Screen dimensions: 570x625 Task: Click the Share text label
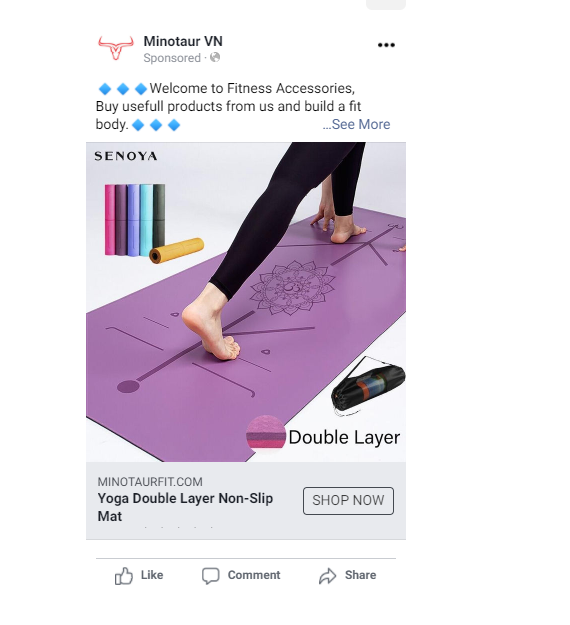(x=360, y=575)
